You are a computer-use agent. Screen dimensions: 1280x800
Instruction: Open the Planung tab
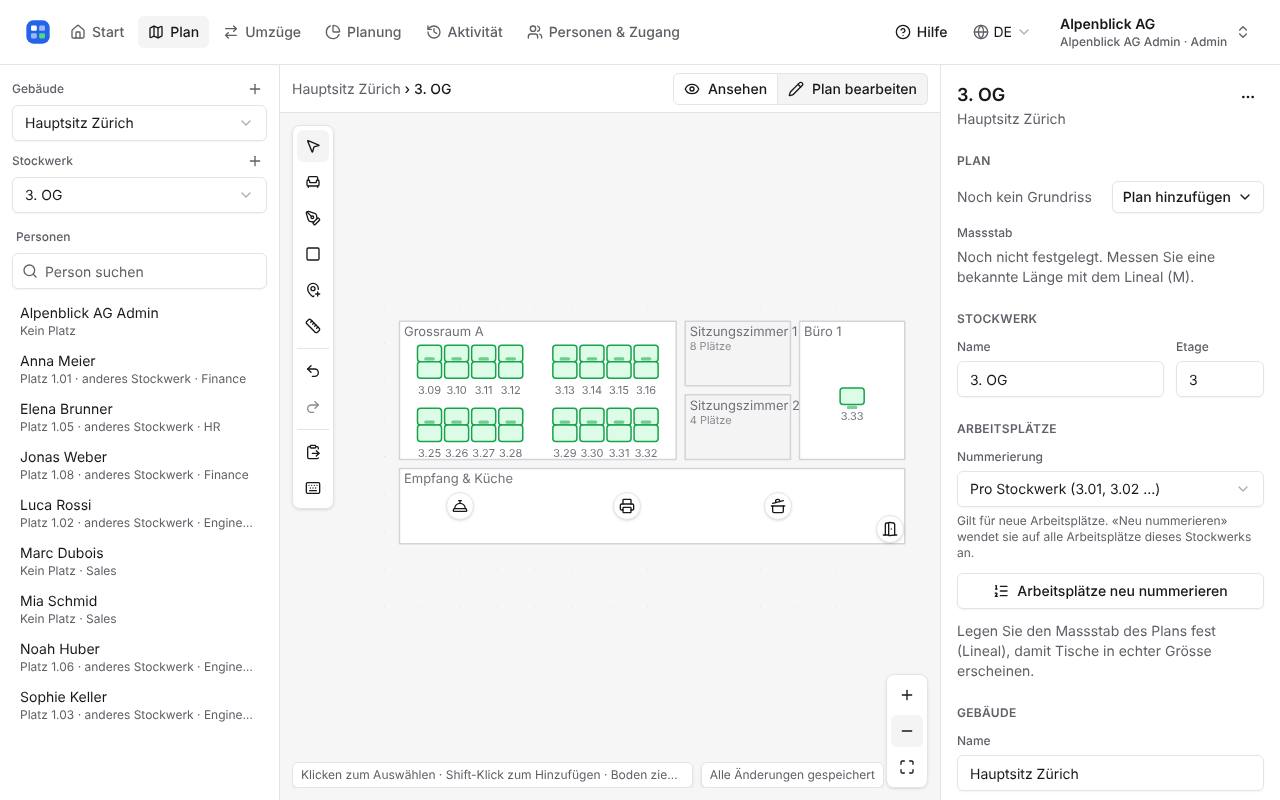coord(363,32)
